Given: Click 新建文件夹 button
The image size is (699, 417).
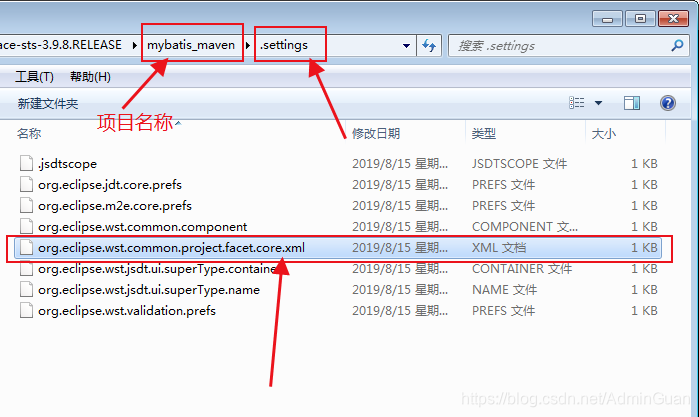Looking at the screenshot, I should (x=48, y=103).
